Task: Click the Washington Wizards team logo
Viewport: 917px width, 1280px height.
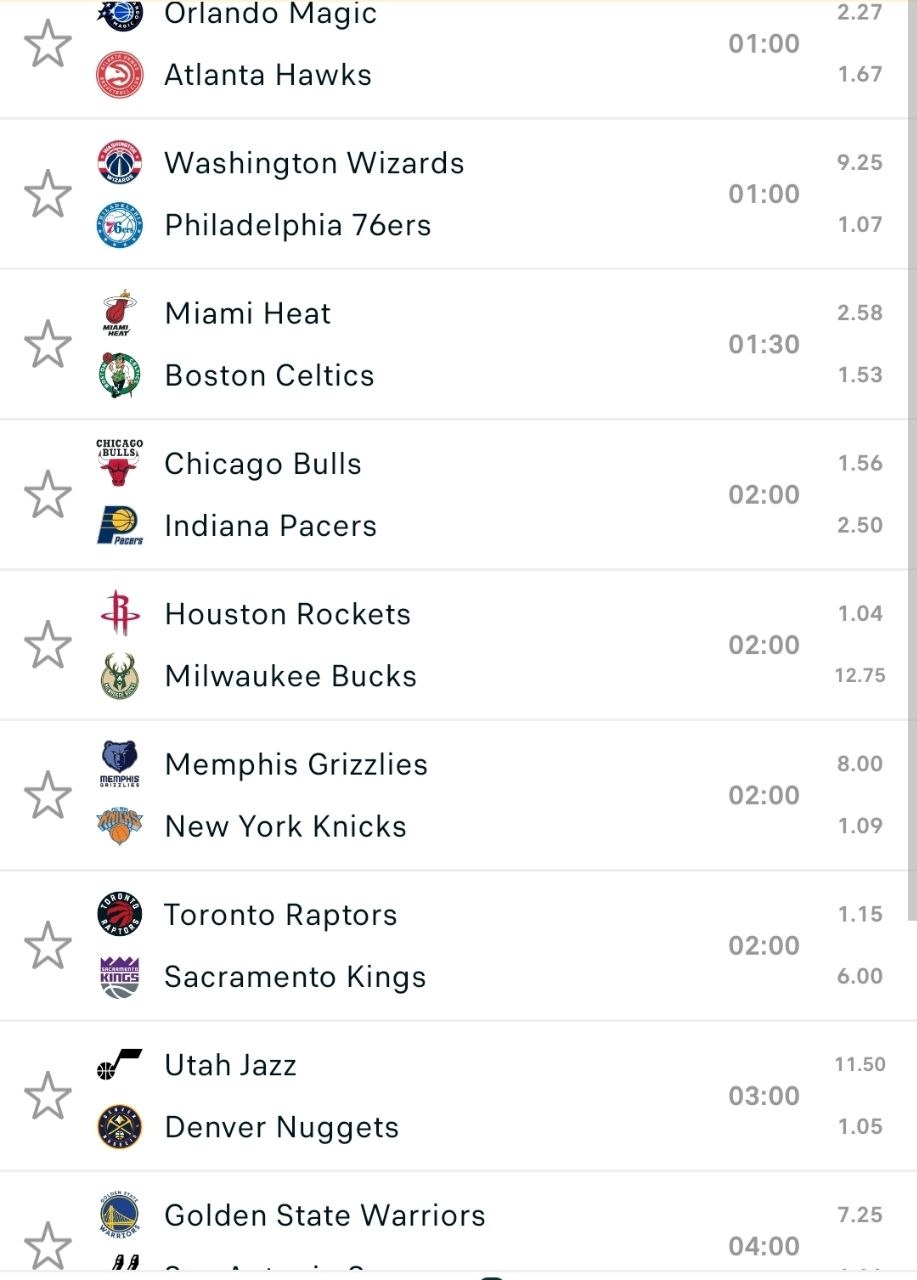Action: click(x=120, y=163)
